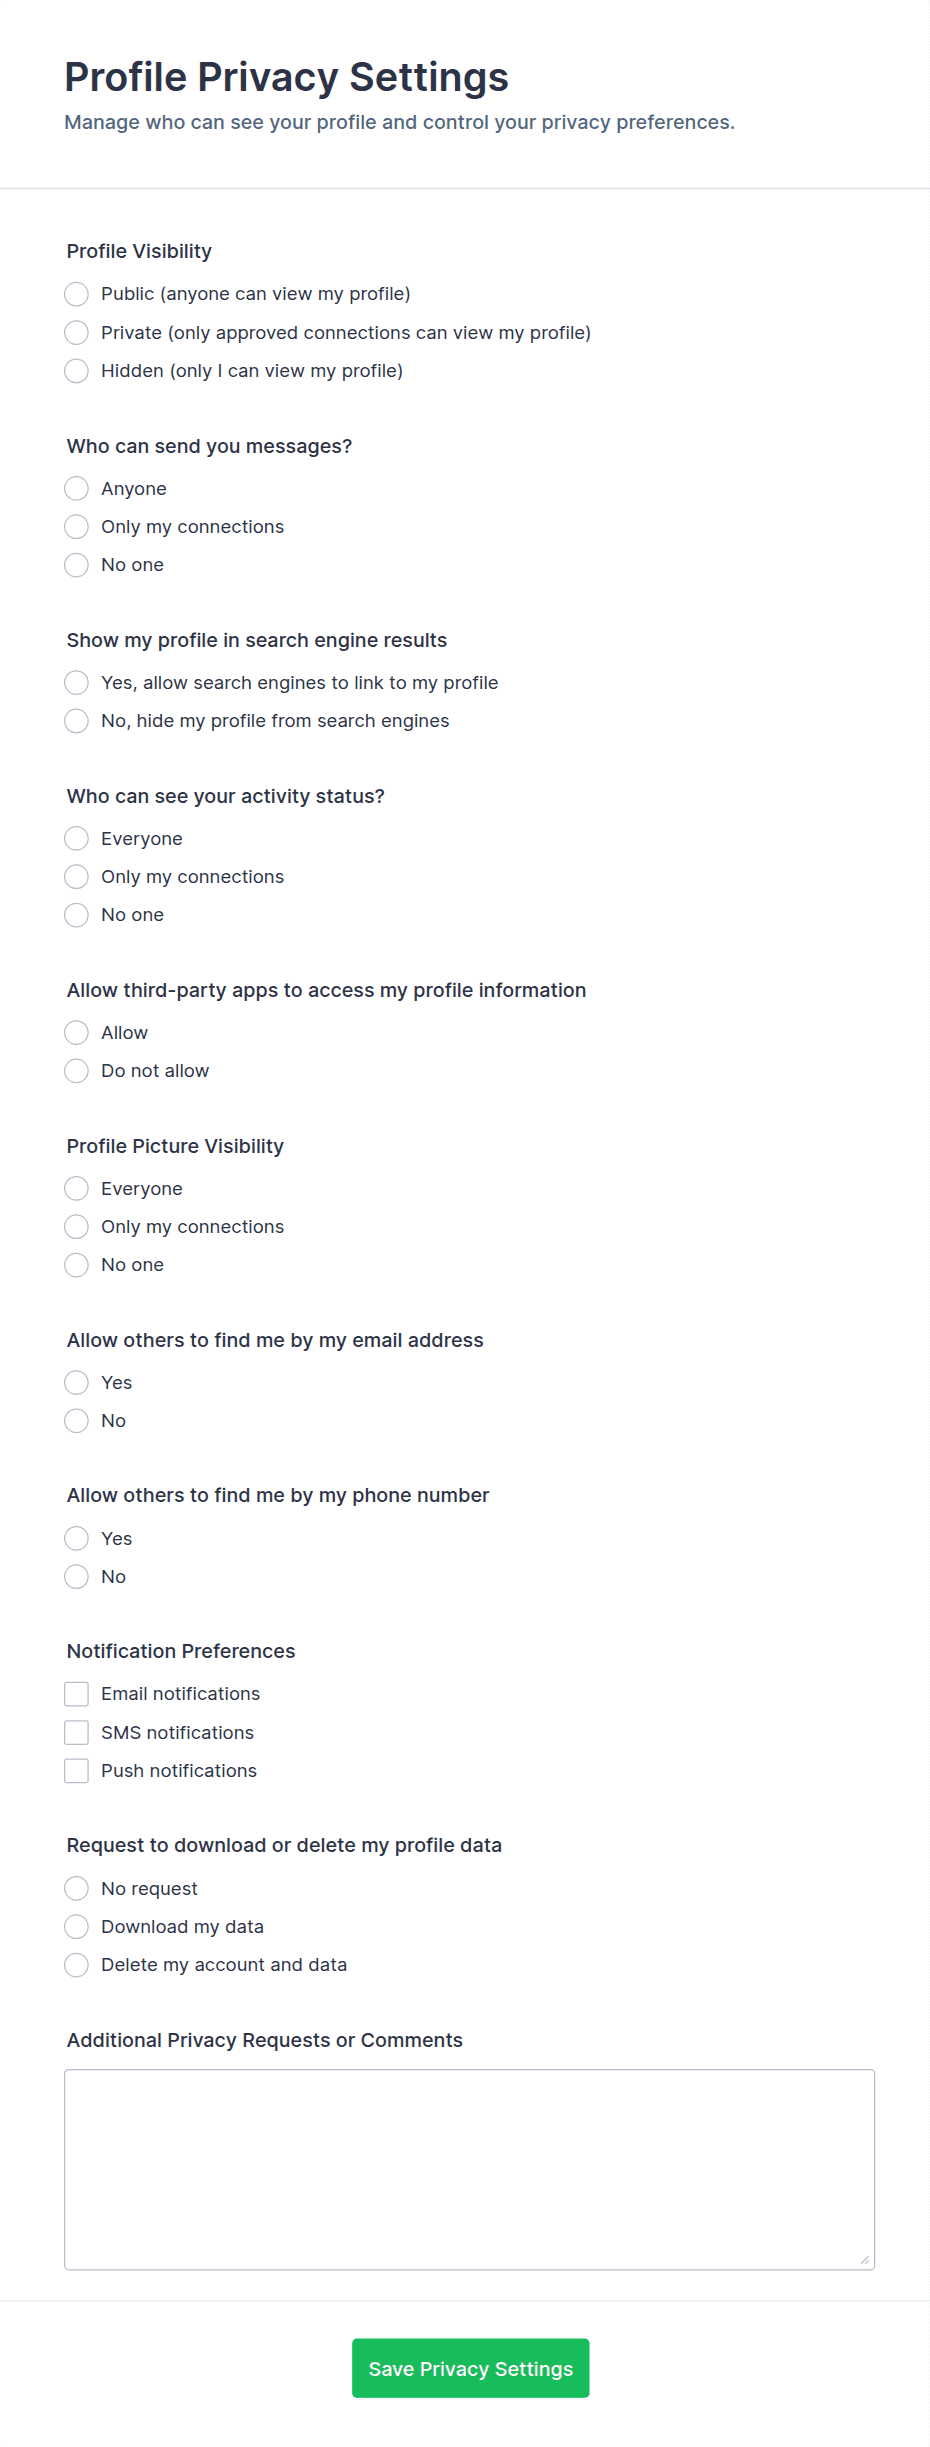This screenshot has height=2447, width=930.
Task: Hide my profile from search engines
Action: tap(77, 721)
